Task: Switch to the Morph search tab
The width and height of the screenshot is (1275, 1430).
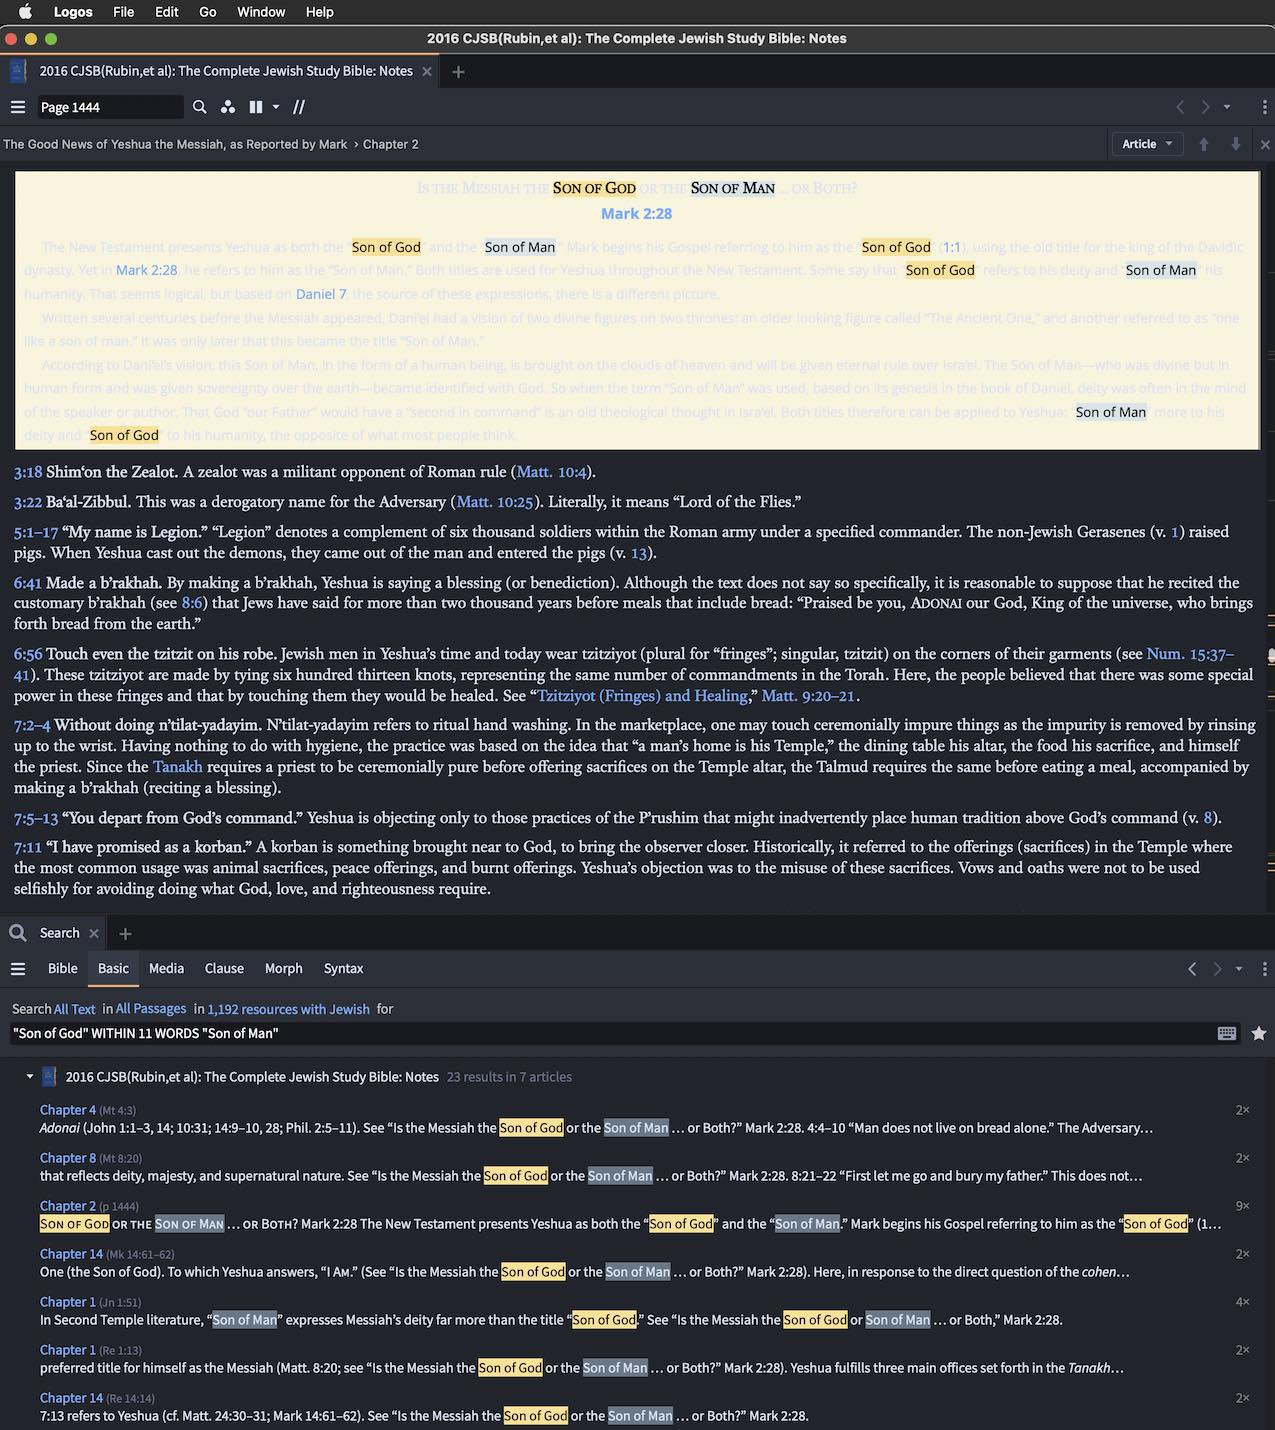Action: 283,968
